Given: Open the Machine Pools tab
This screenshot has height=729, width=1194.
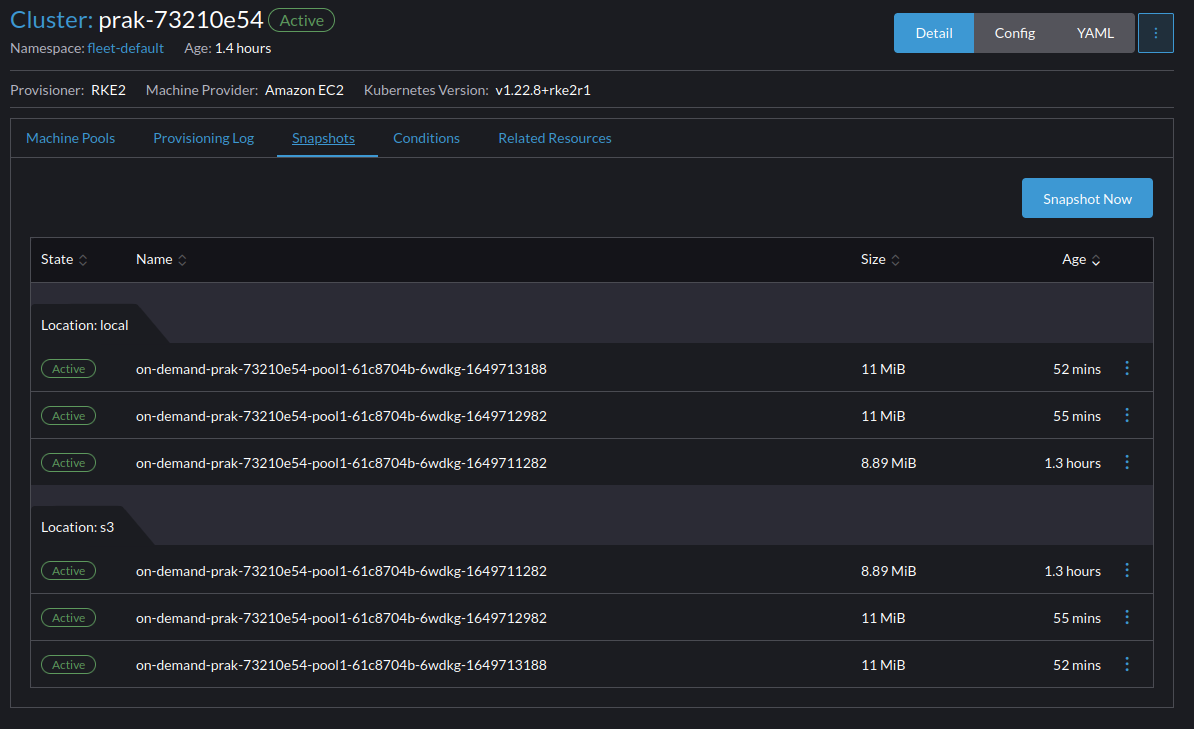Looking at the screenshot, I should coord(70,138).
